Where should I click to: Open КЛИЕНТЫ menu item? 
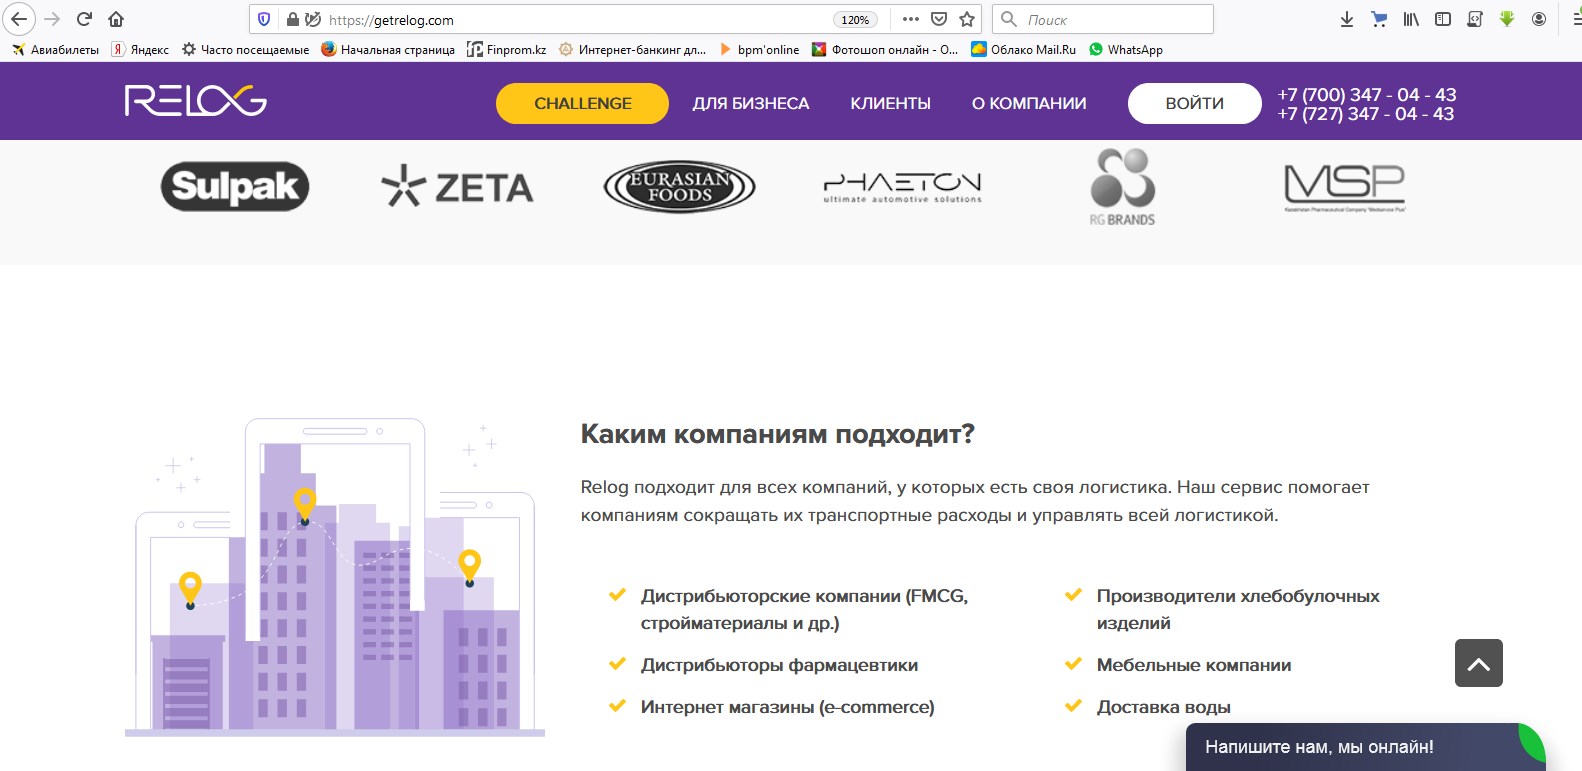point(890,103)
